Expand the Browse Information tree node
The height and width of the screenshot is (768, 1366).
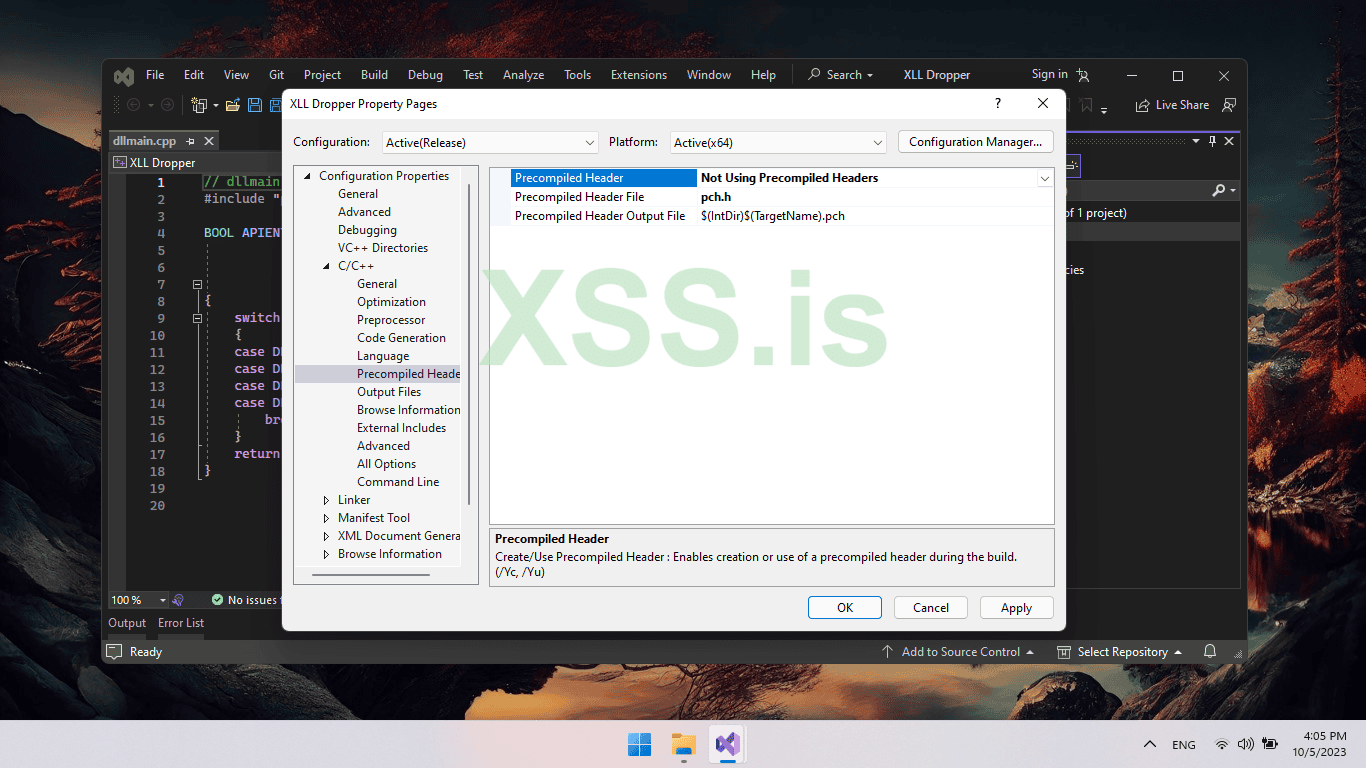pos(327,554)
